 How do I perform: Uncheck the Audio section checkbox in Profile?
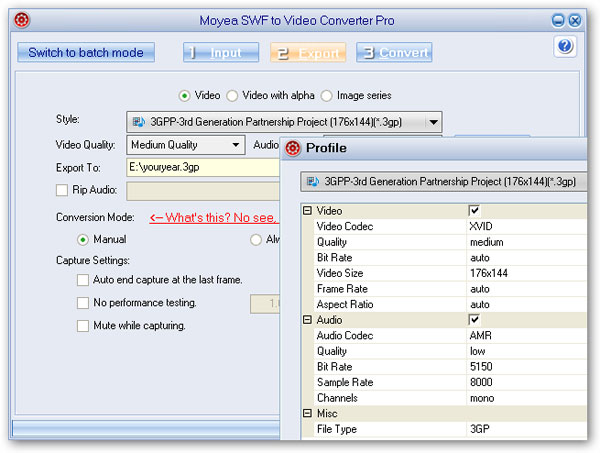point(474,319)
